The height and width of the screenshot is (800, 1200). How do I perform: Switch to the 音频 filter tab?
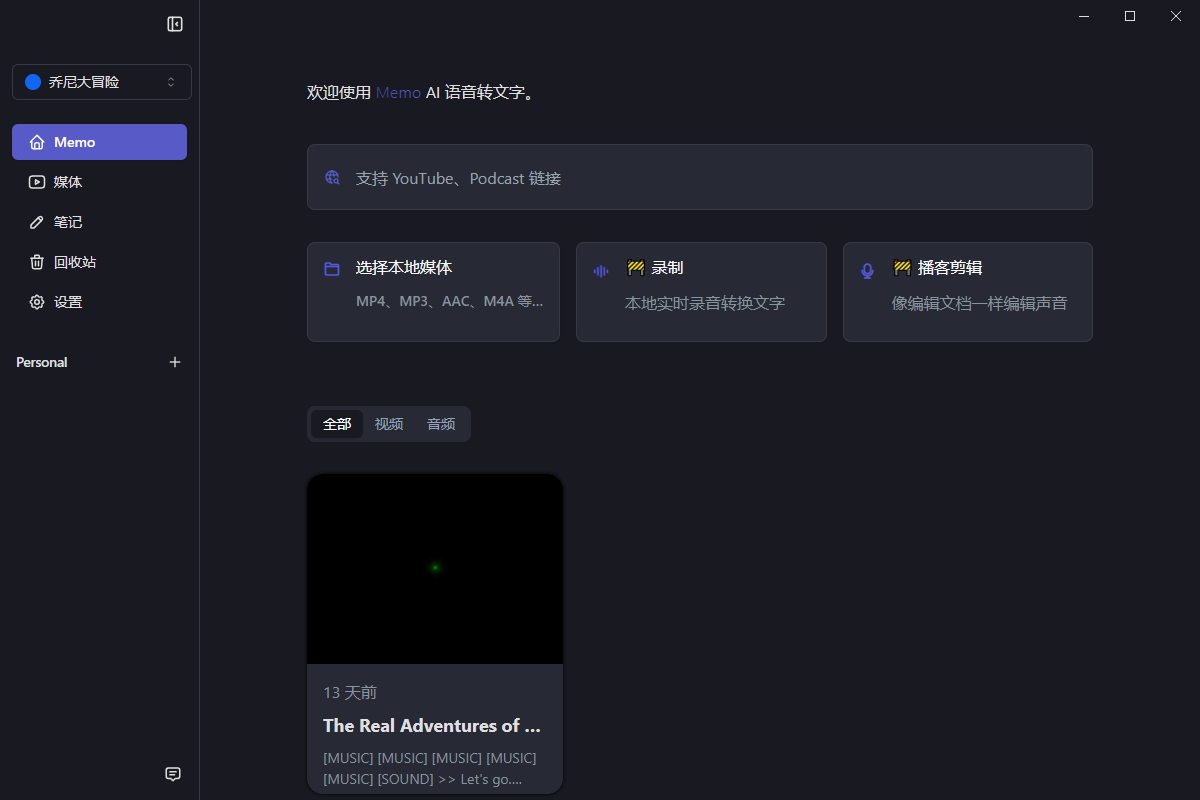tap(441, 424)
